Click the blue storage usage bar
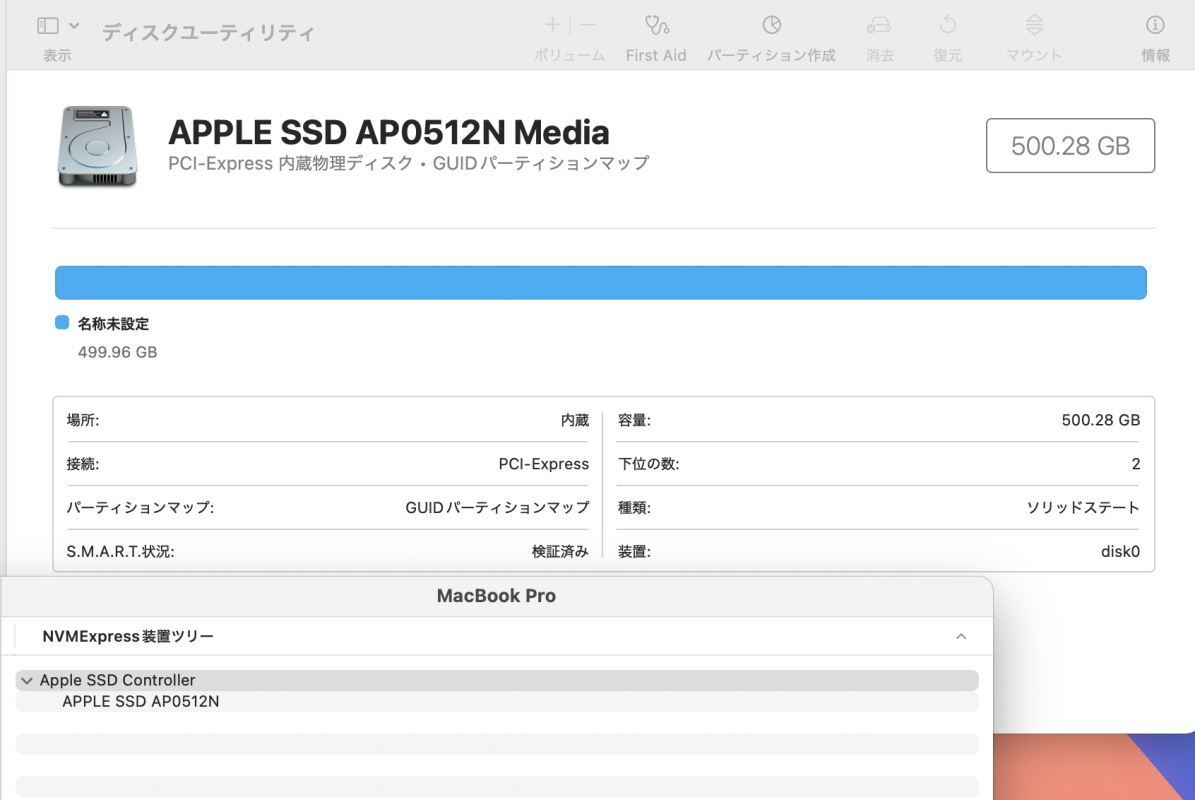 (x=600, y=282)
